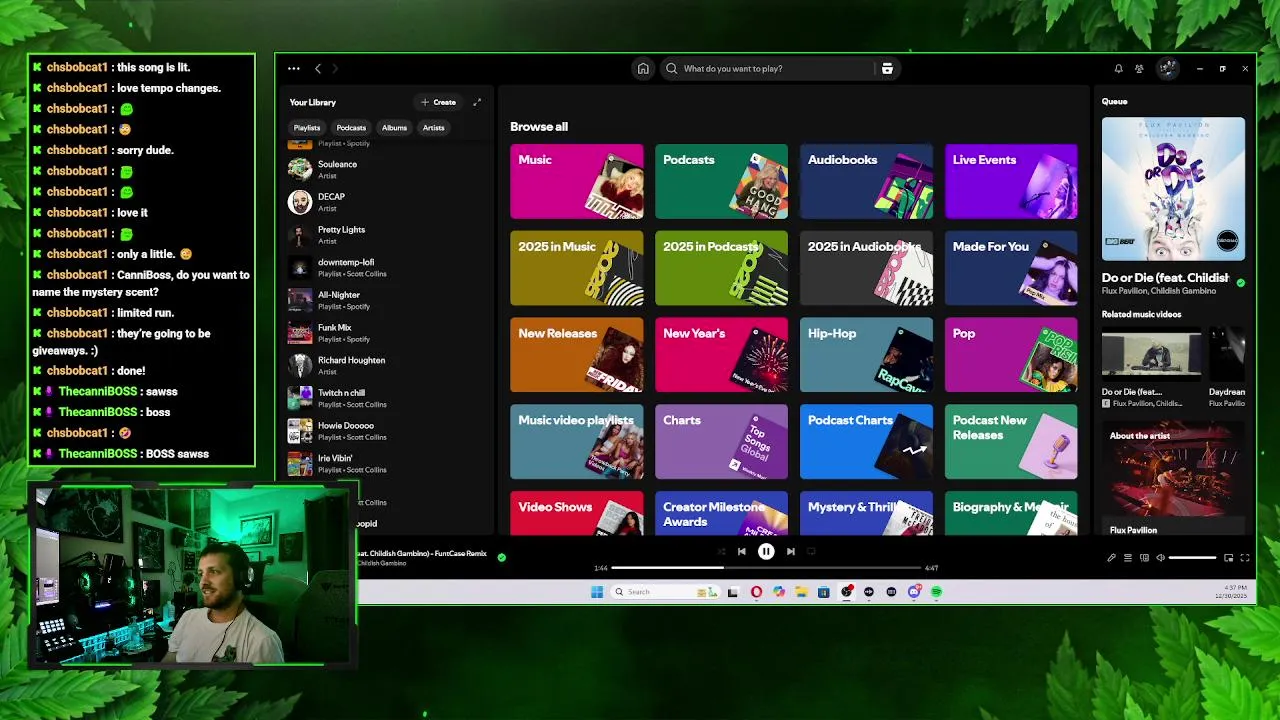Open Howie Dooooo playlist
The width and height of the screenshot is (1280, 720).
(385, 431)
